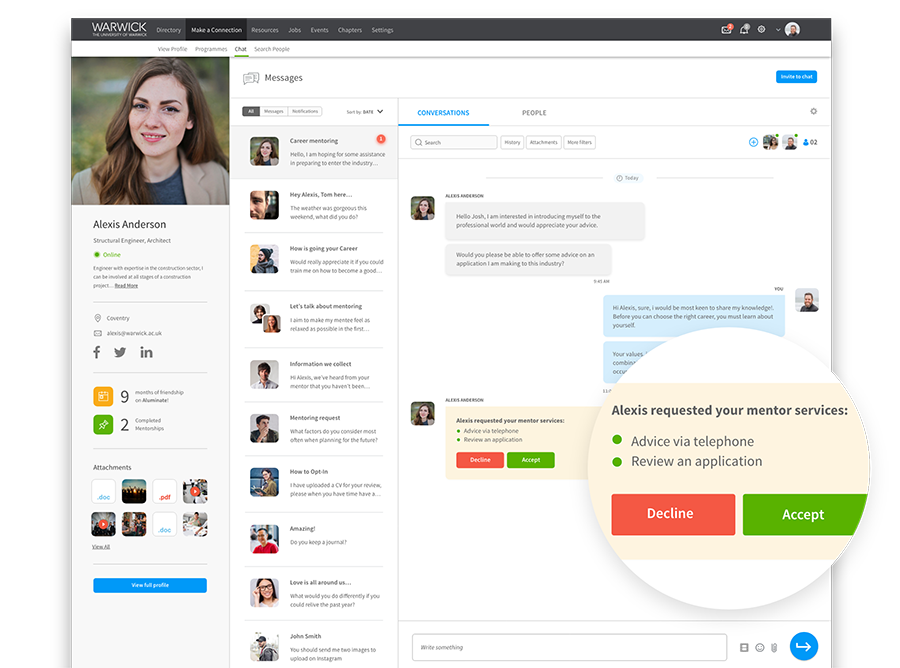Open the first .doc attachment thumbnail
The height and width of the screenshot is (668, 900).
click(x=103, y=491)
